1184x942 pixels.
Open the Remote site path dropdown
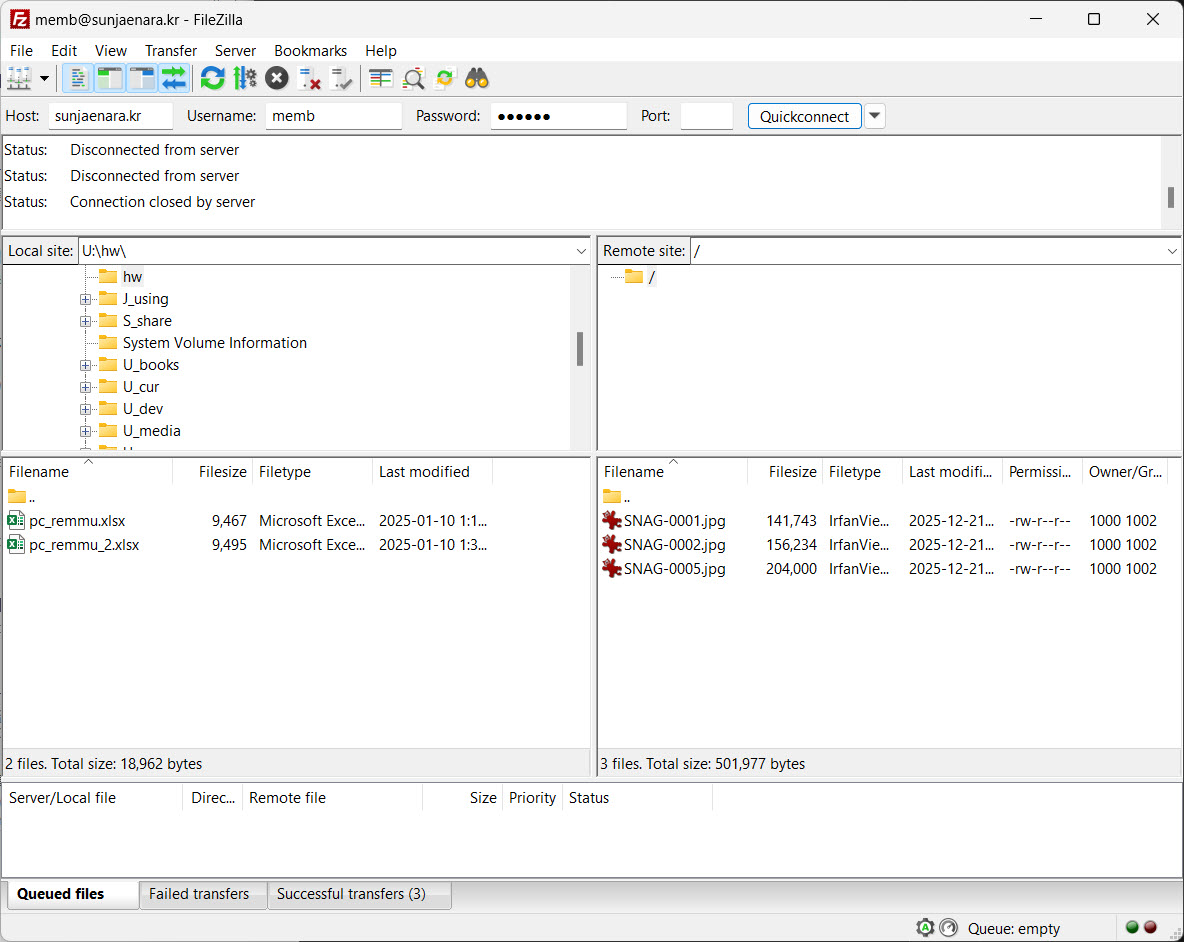tap(1172, 251)
